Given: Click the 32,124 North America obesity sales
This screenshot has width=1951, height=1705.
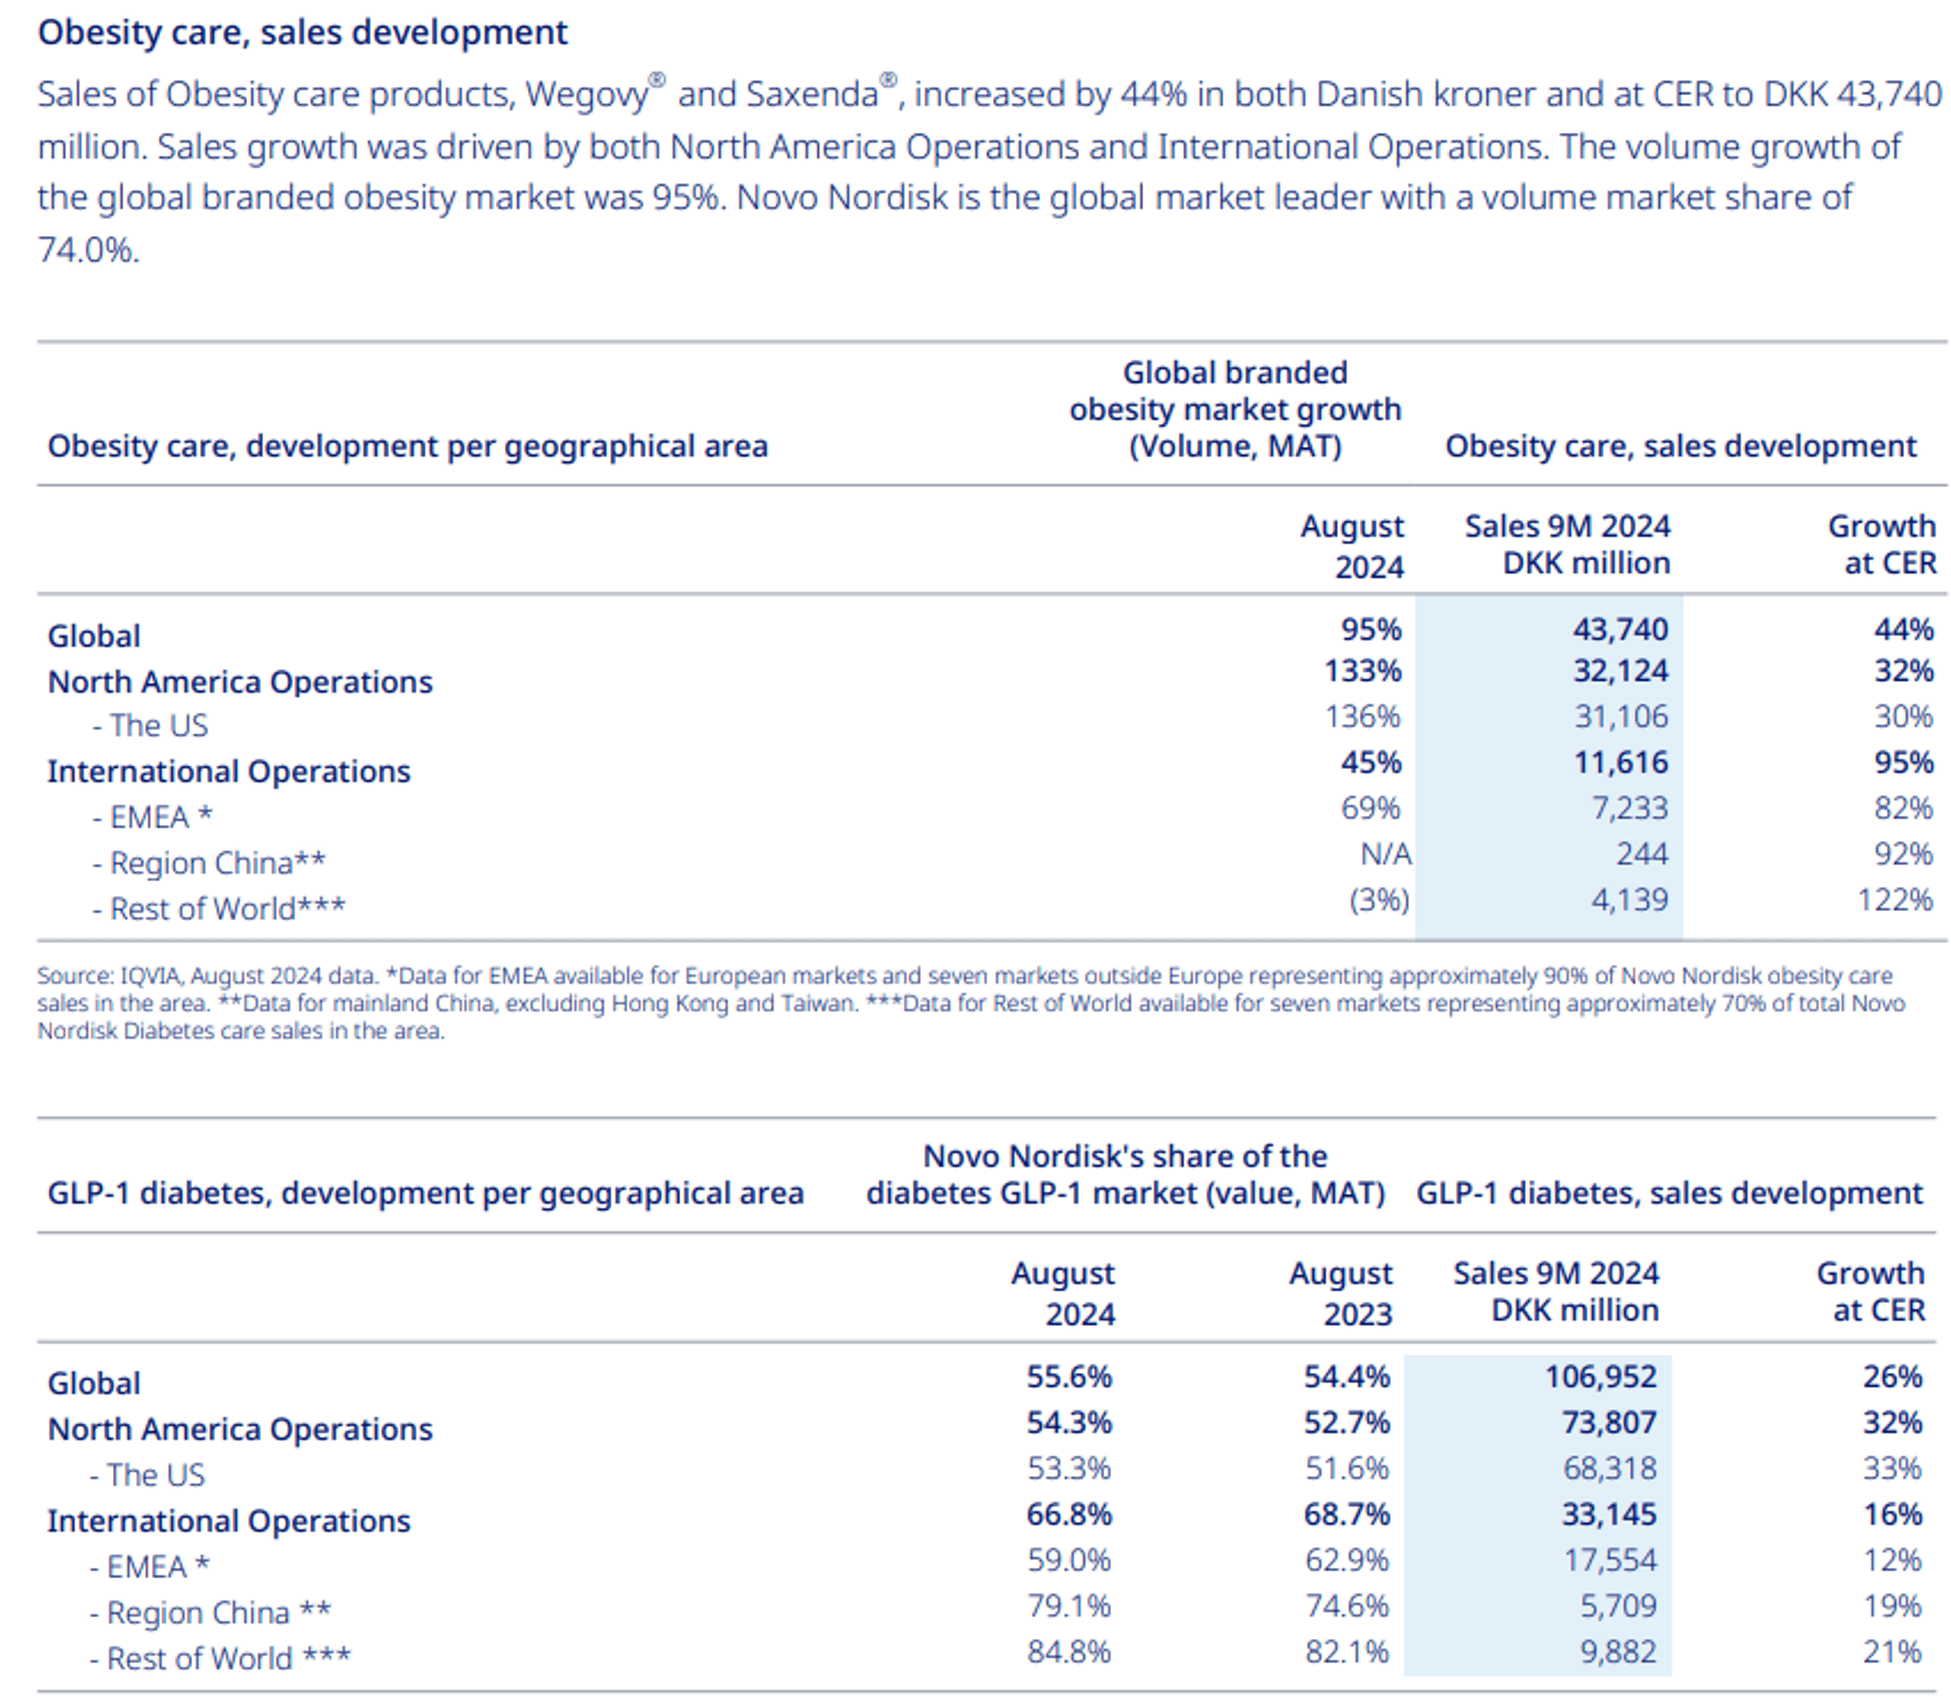Looking at the screenshot, I should [1620, 670].
